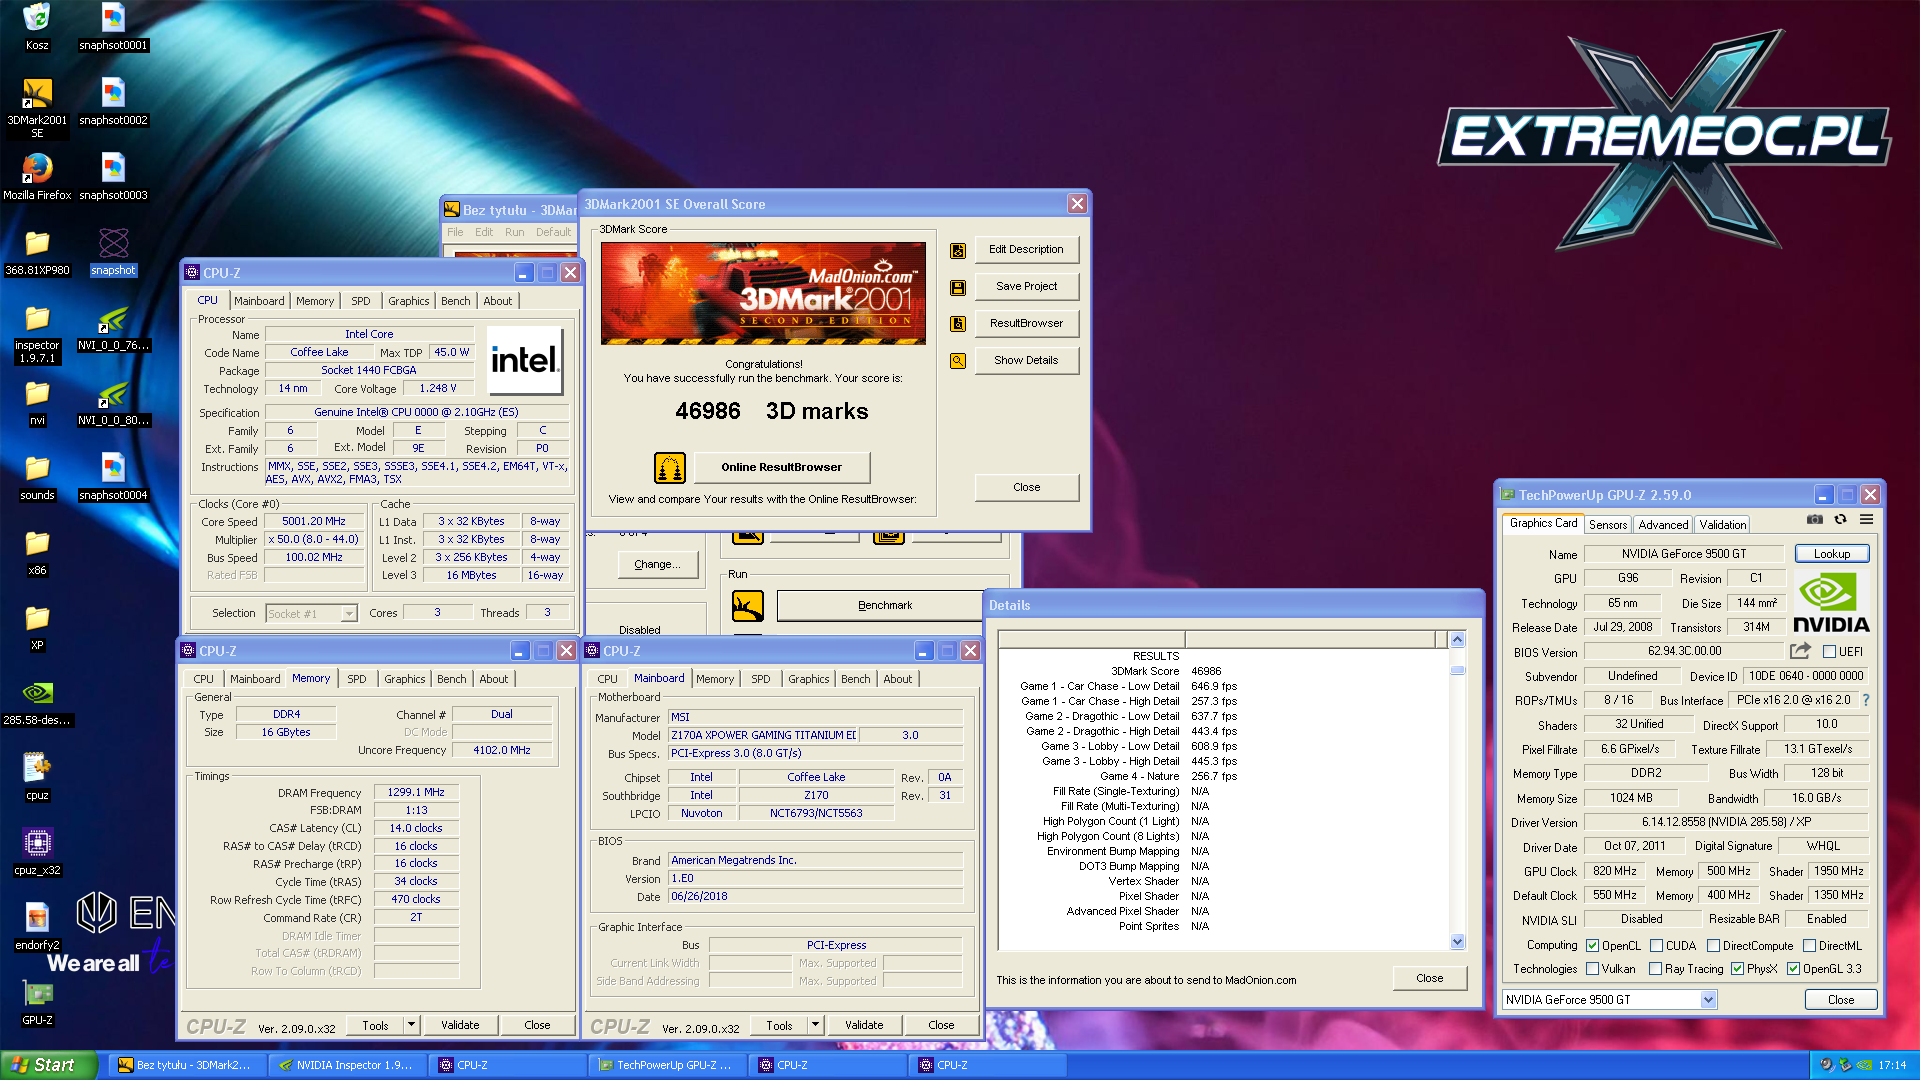Toggle the Vulkan checkbox
The image size is (1920, 1080).
pos(1593,969)
